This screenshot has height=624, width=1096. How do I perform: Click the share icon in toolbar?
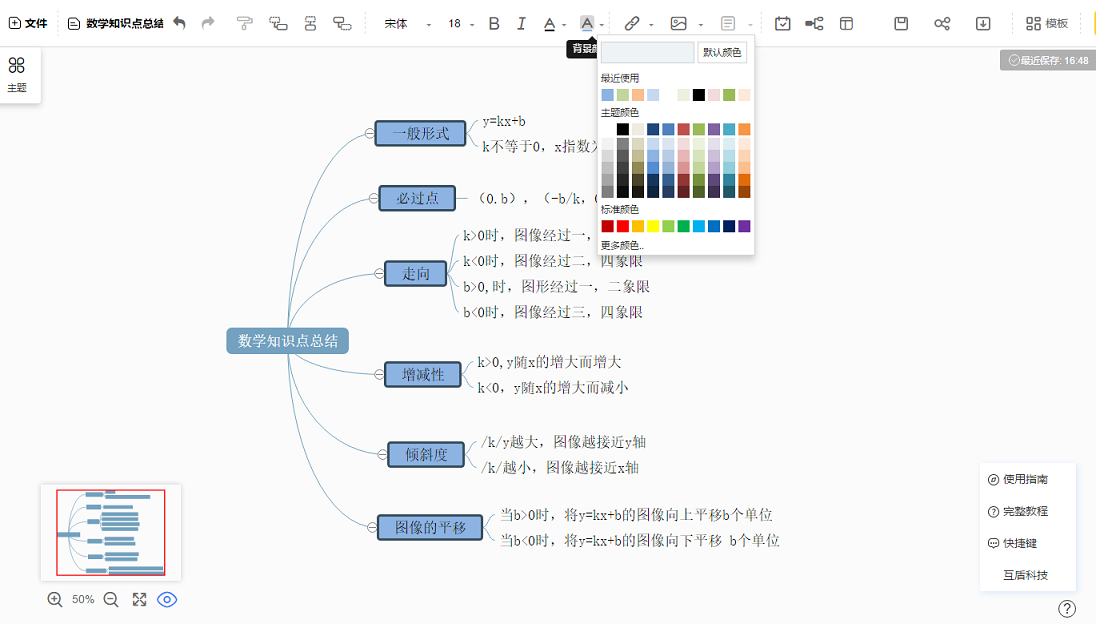(x=942, y=23)
